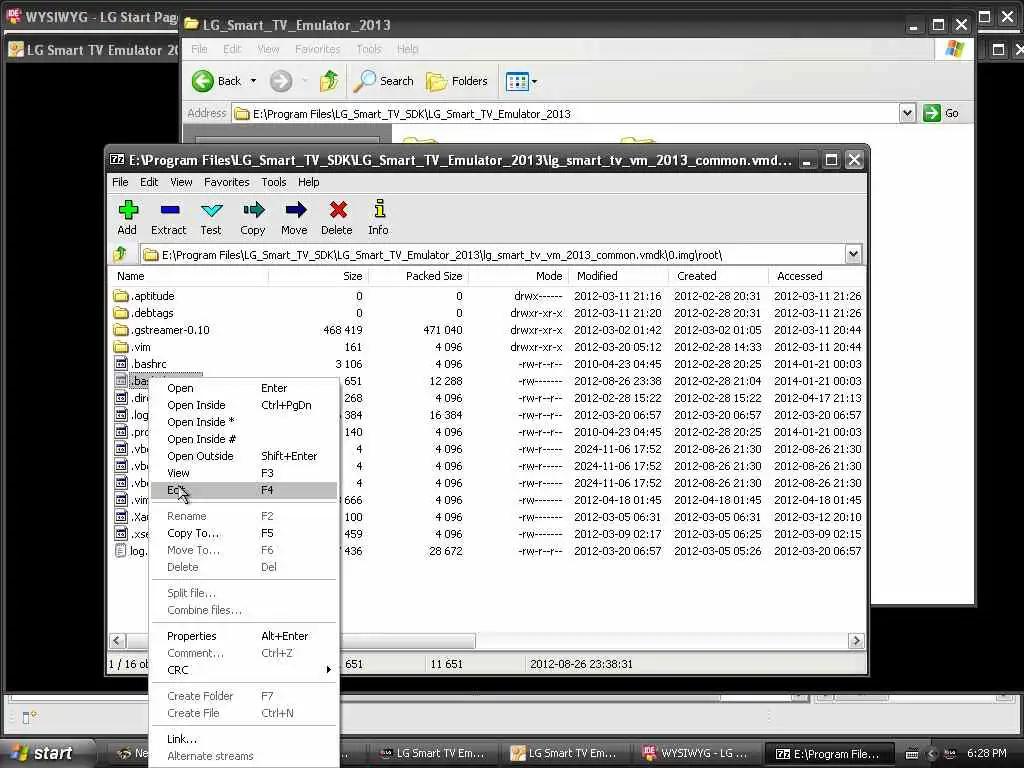The image size is (1024, 768).
Task: Choose Properties in the context menu
Action: tap(244, 635)
